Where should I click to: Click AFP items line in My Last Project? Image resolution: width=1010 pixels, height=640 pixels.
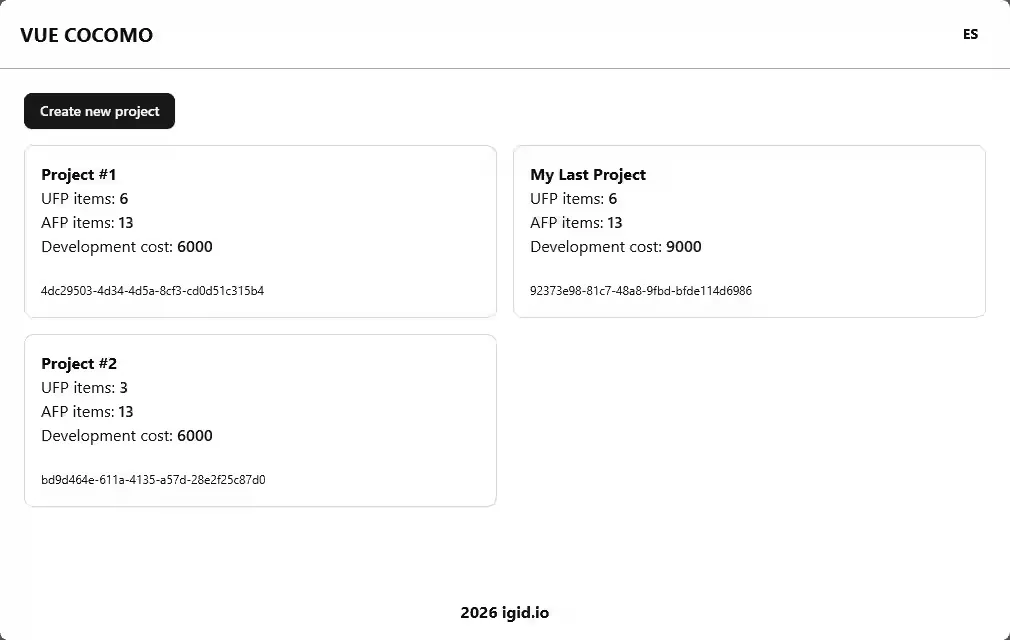point(576,222)
